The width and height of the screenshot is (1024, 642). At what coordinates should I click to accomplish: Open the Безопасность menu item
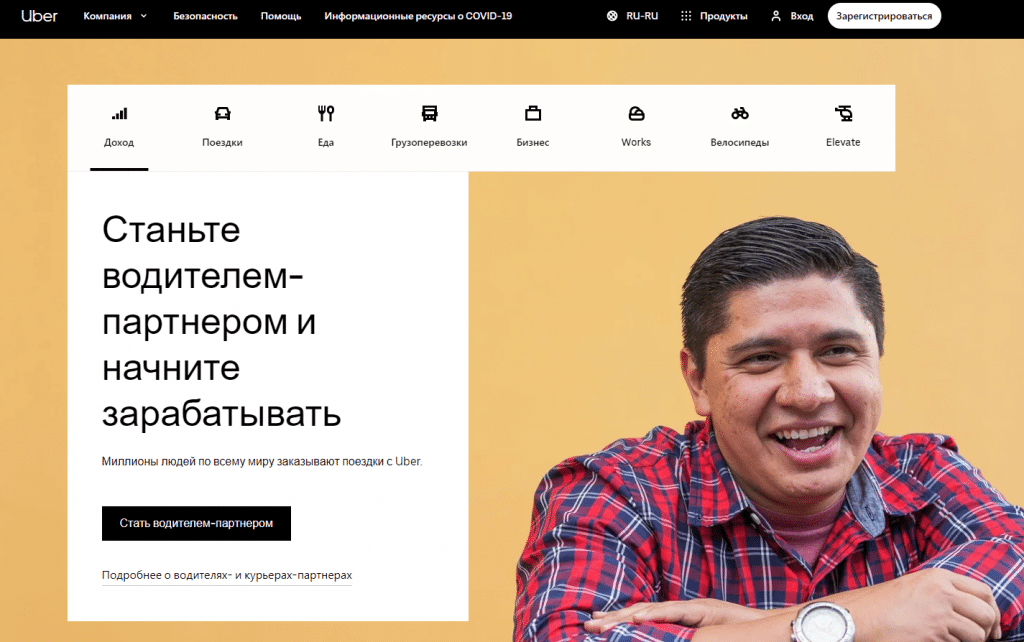click(205, 16)
